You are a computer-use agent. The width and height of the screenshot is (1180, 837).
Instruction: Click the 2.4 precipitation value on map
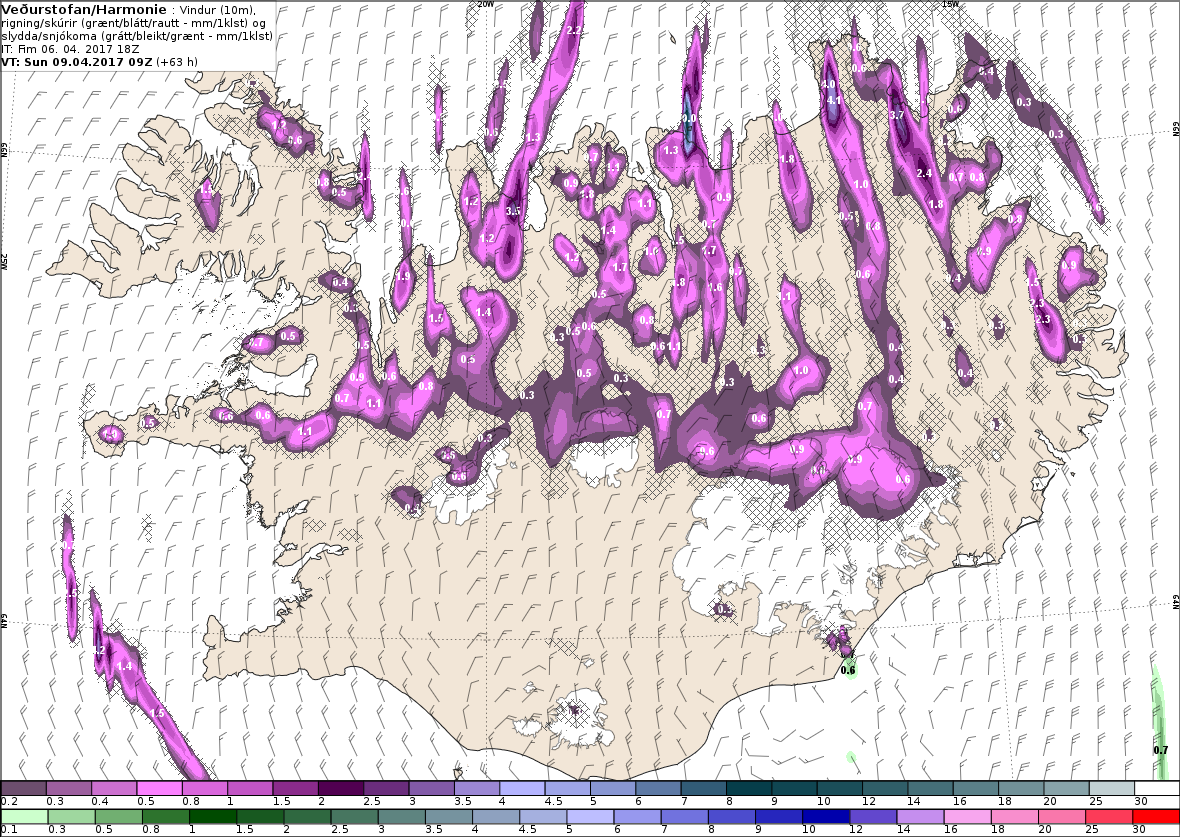(924, 173)
